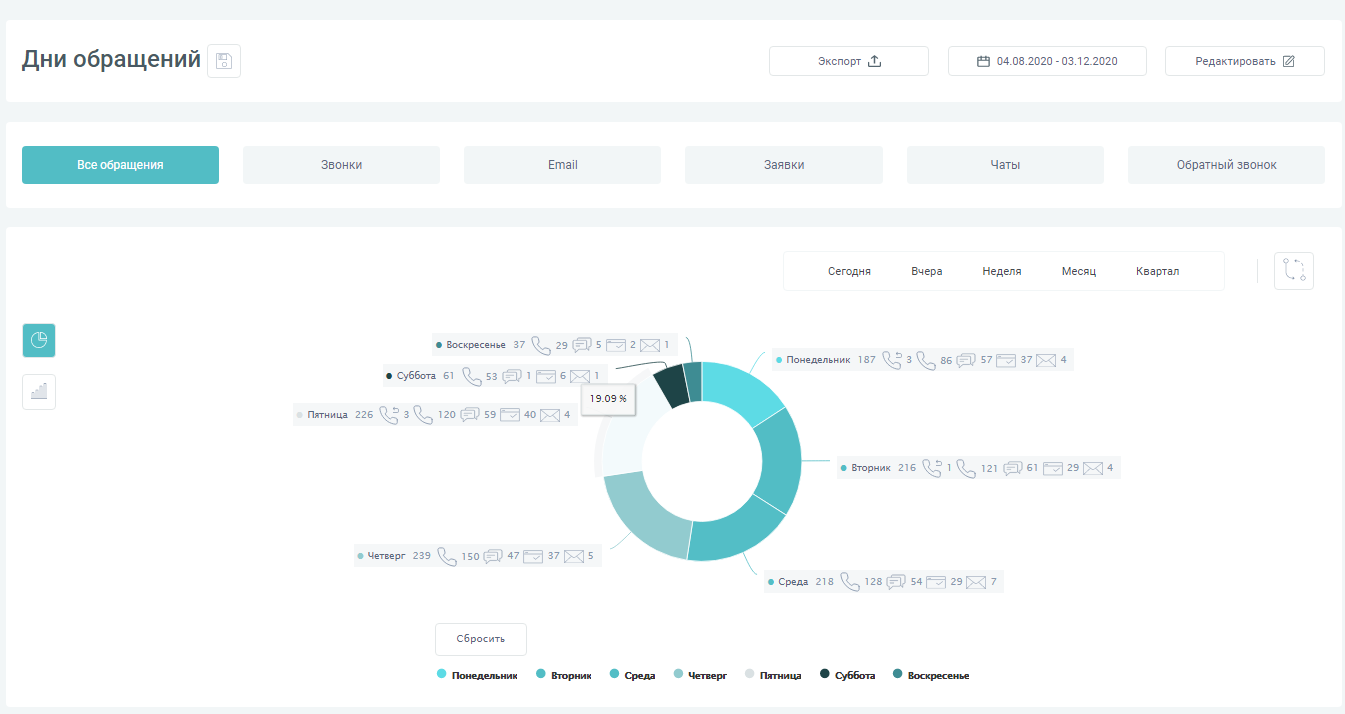
Task: Select the Неделя period
Action: [x=1002, y=271]
